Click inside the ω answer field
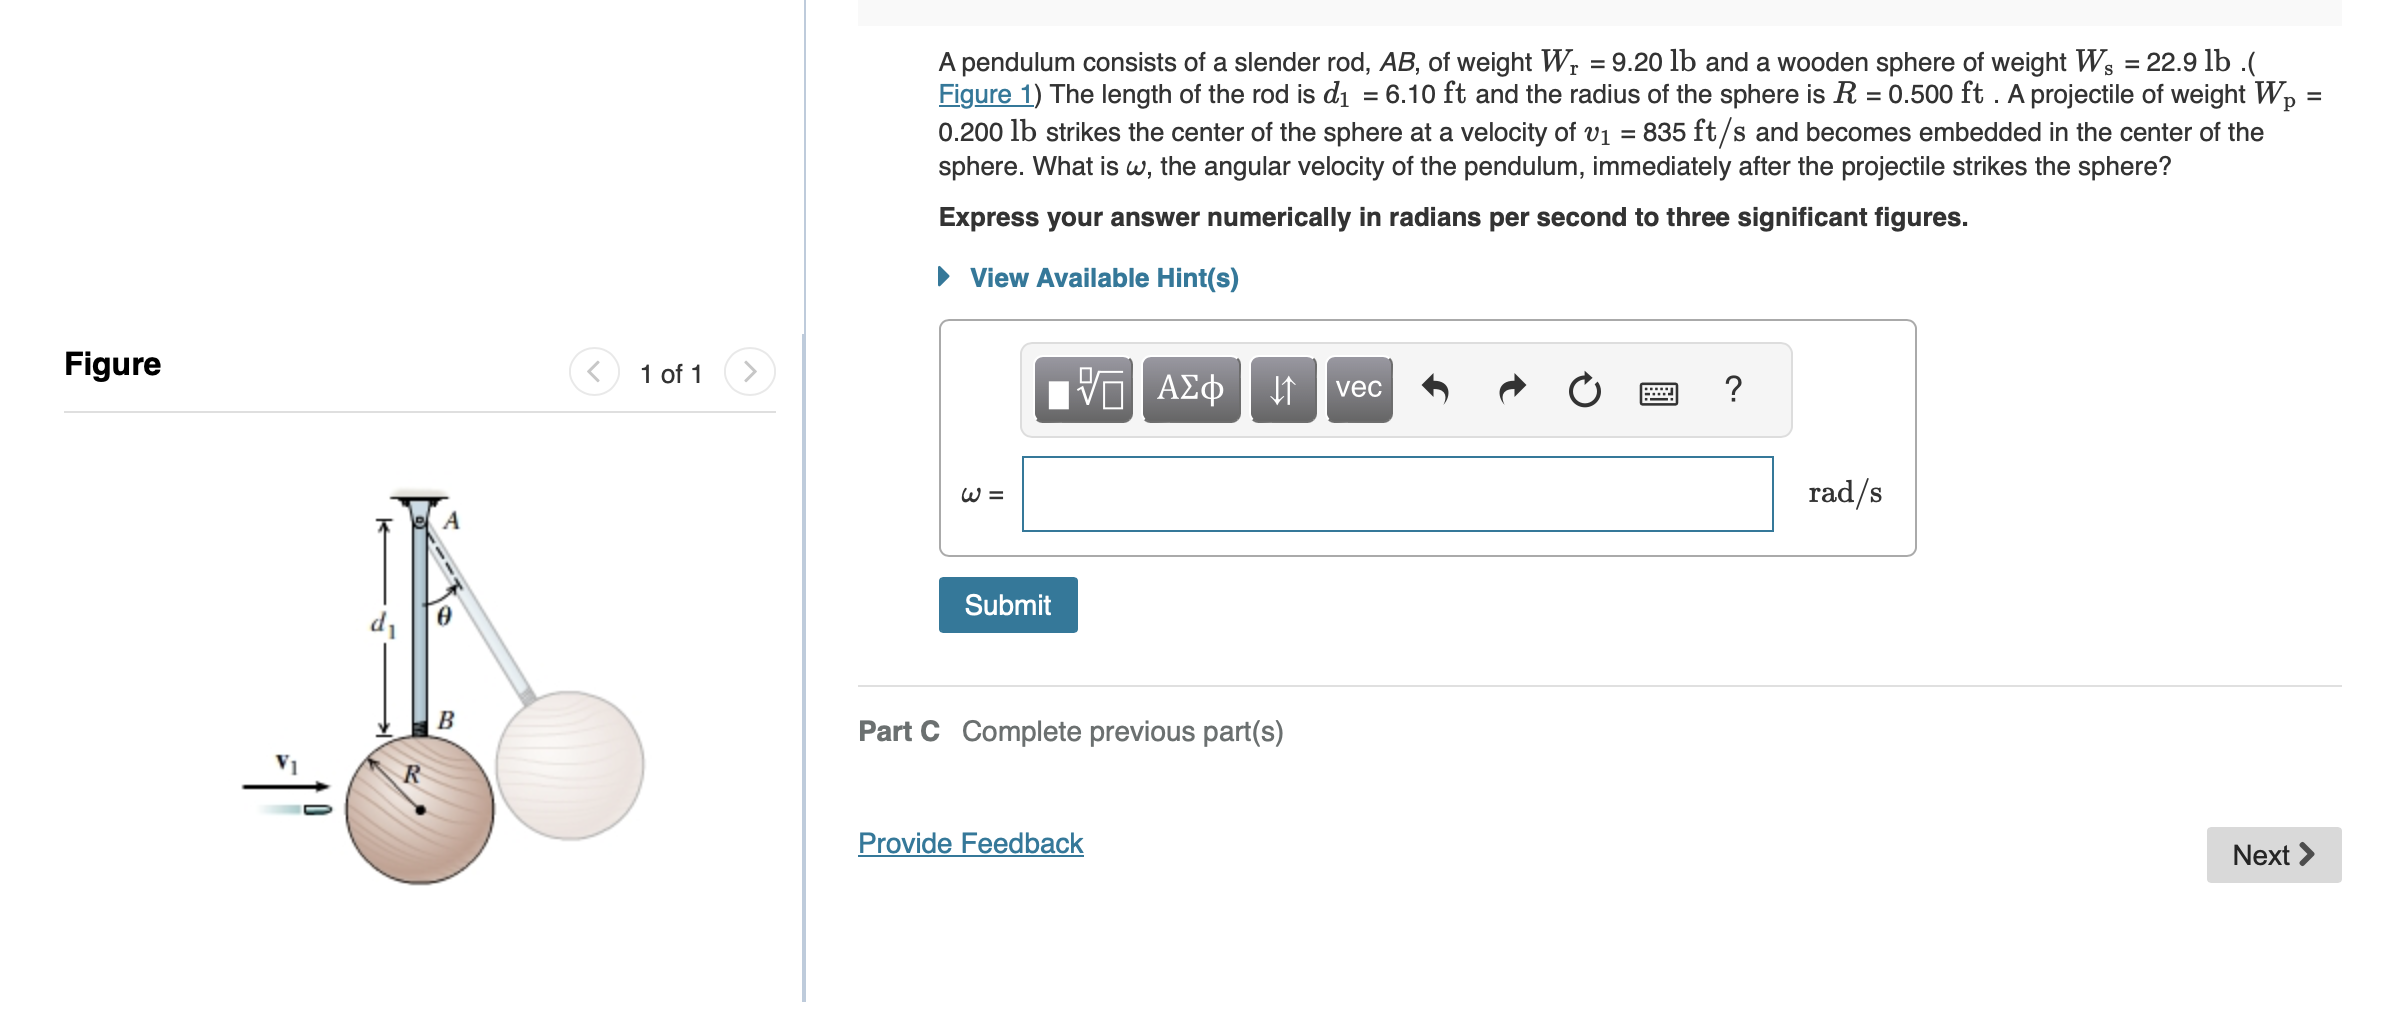Screen dimensions: 2390x1026 [1398, 492]
